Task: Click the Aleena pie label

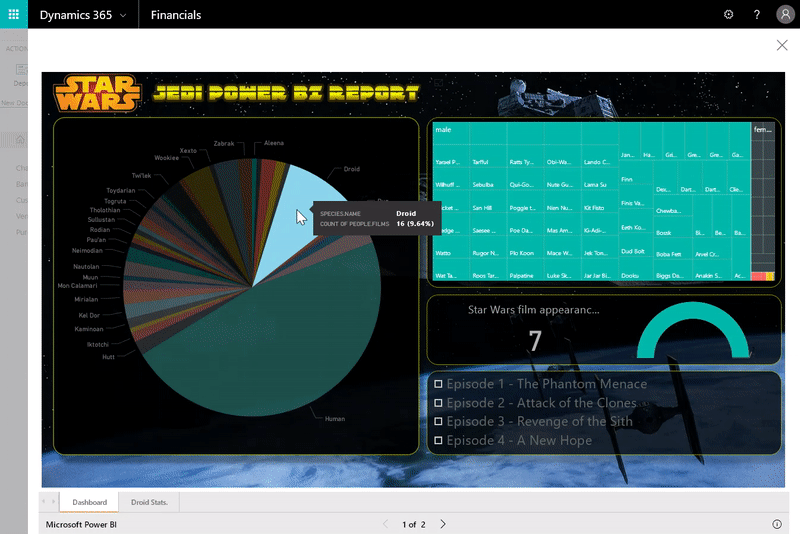Action: coord(274,143)
